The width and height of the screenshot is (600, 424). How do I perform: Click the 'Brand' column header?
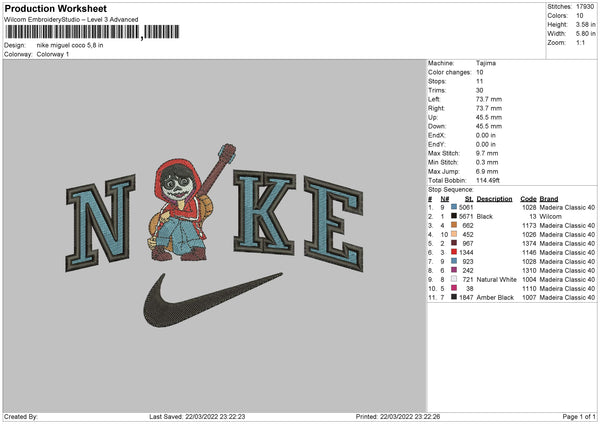pos(549,199)
